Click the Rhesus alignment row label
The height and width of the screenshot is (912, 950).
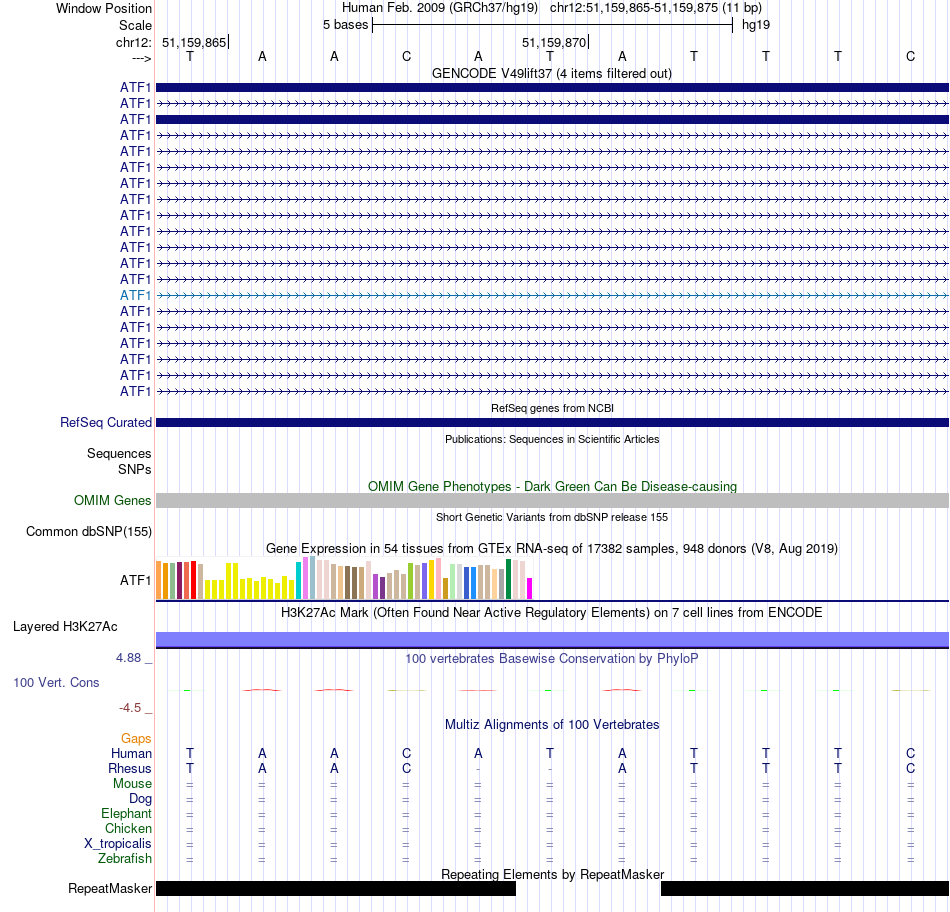coord(130,768)
